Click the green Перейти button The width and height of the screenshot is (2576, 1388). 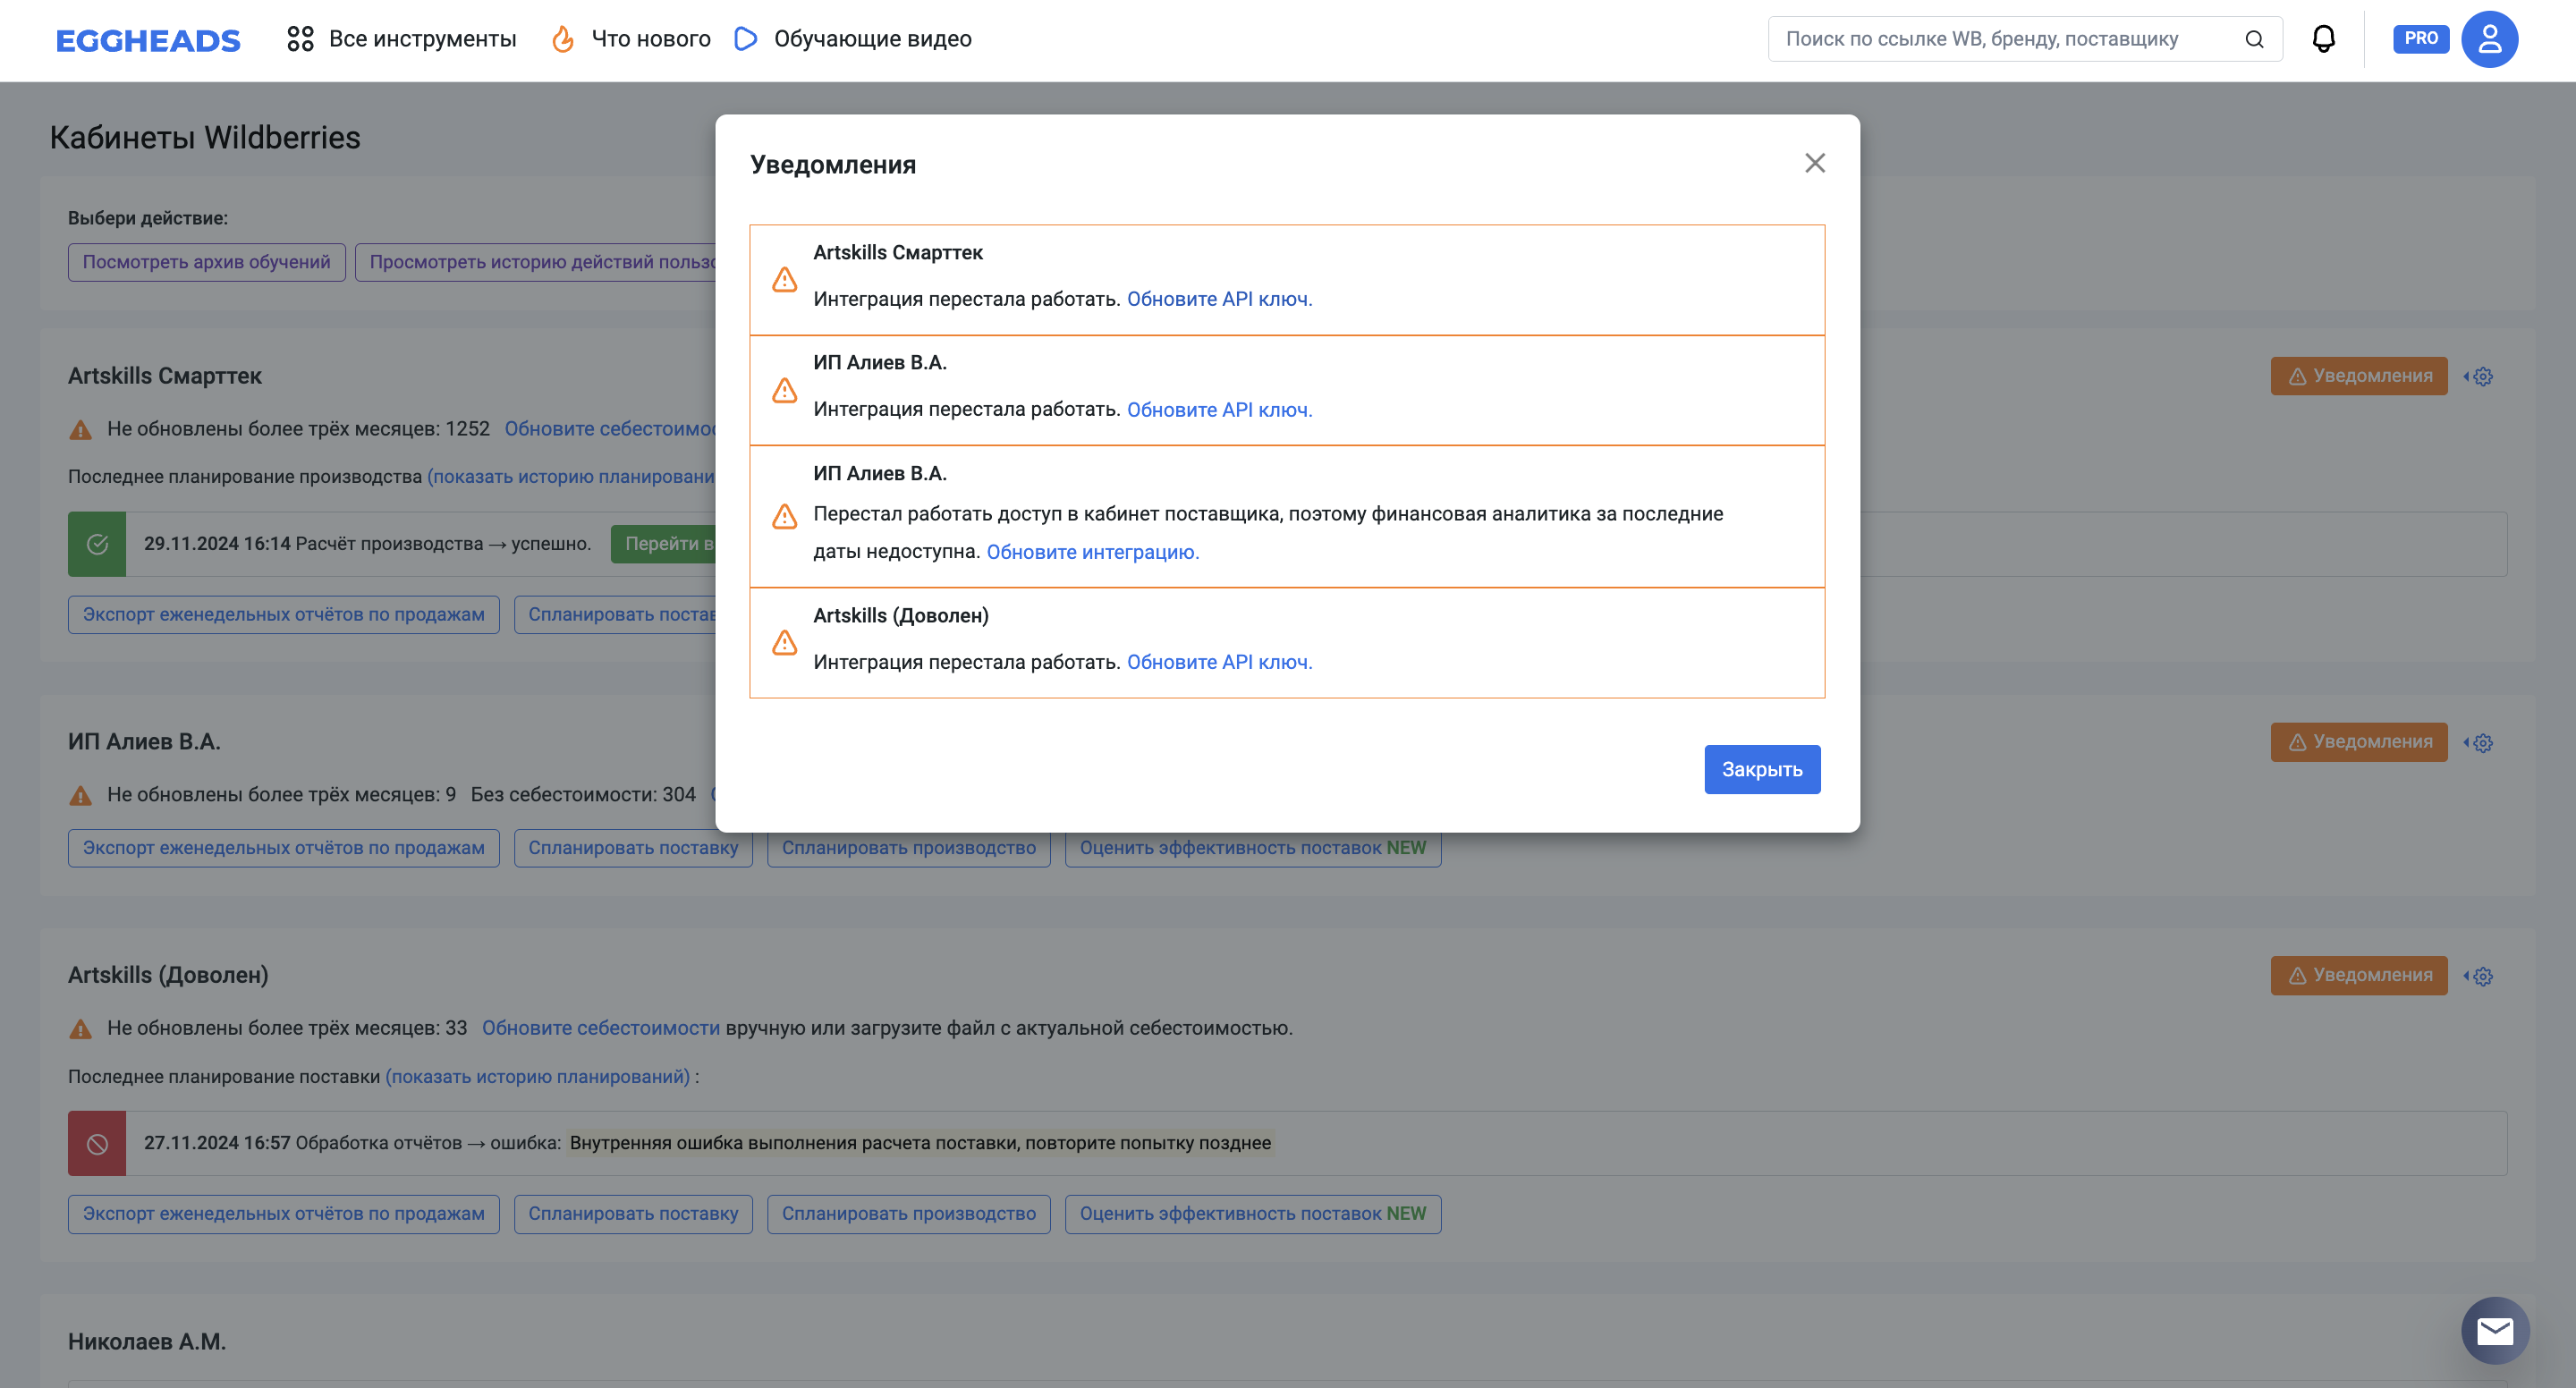(664, 544)
